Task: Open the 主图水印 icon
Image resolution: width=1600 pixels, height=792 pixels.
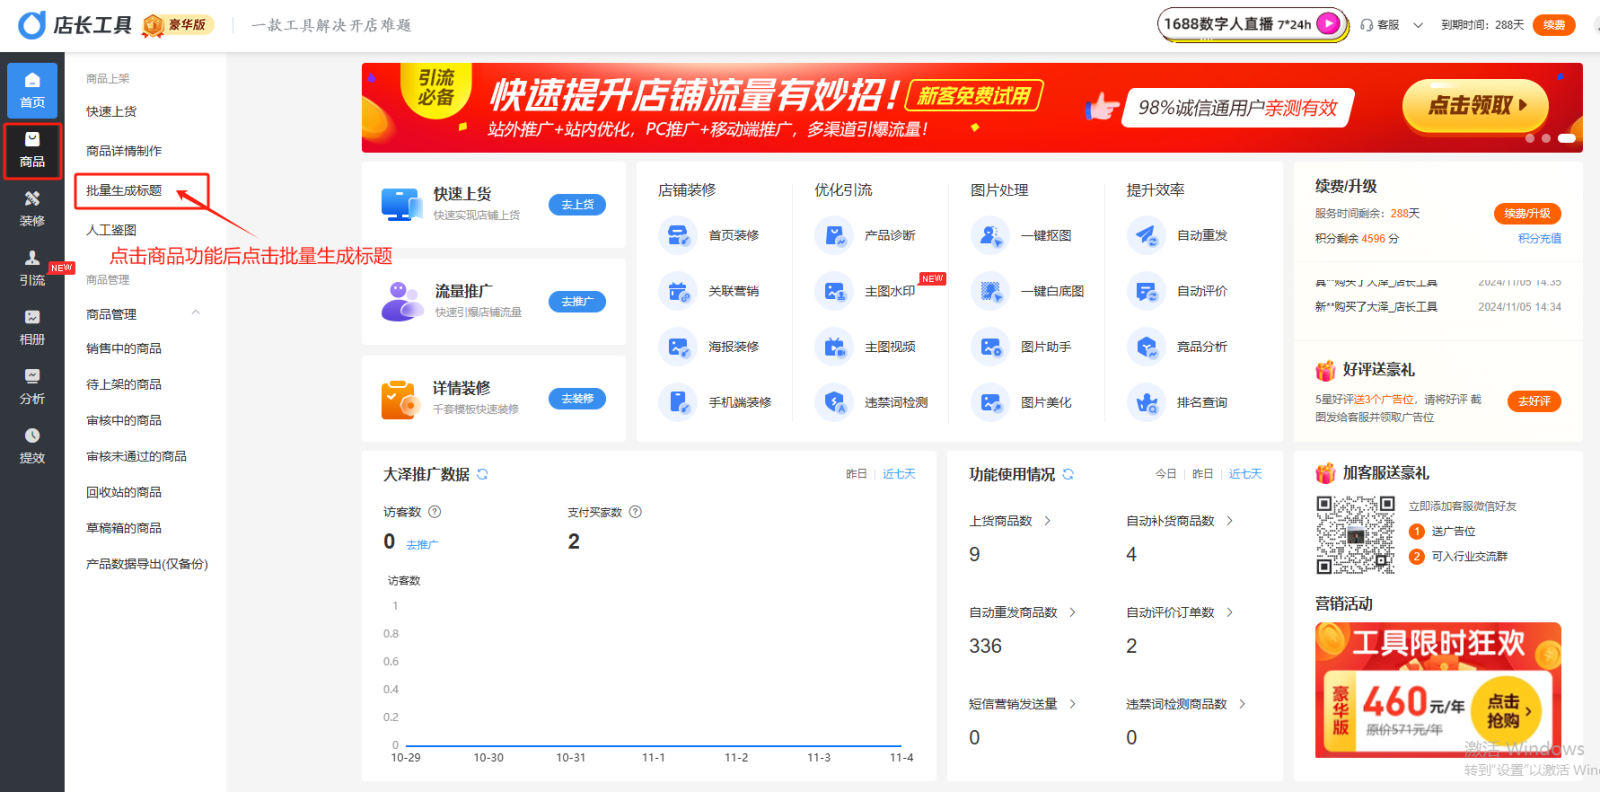Action: click(x=834, y=291)
